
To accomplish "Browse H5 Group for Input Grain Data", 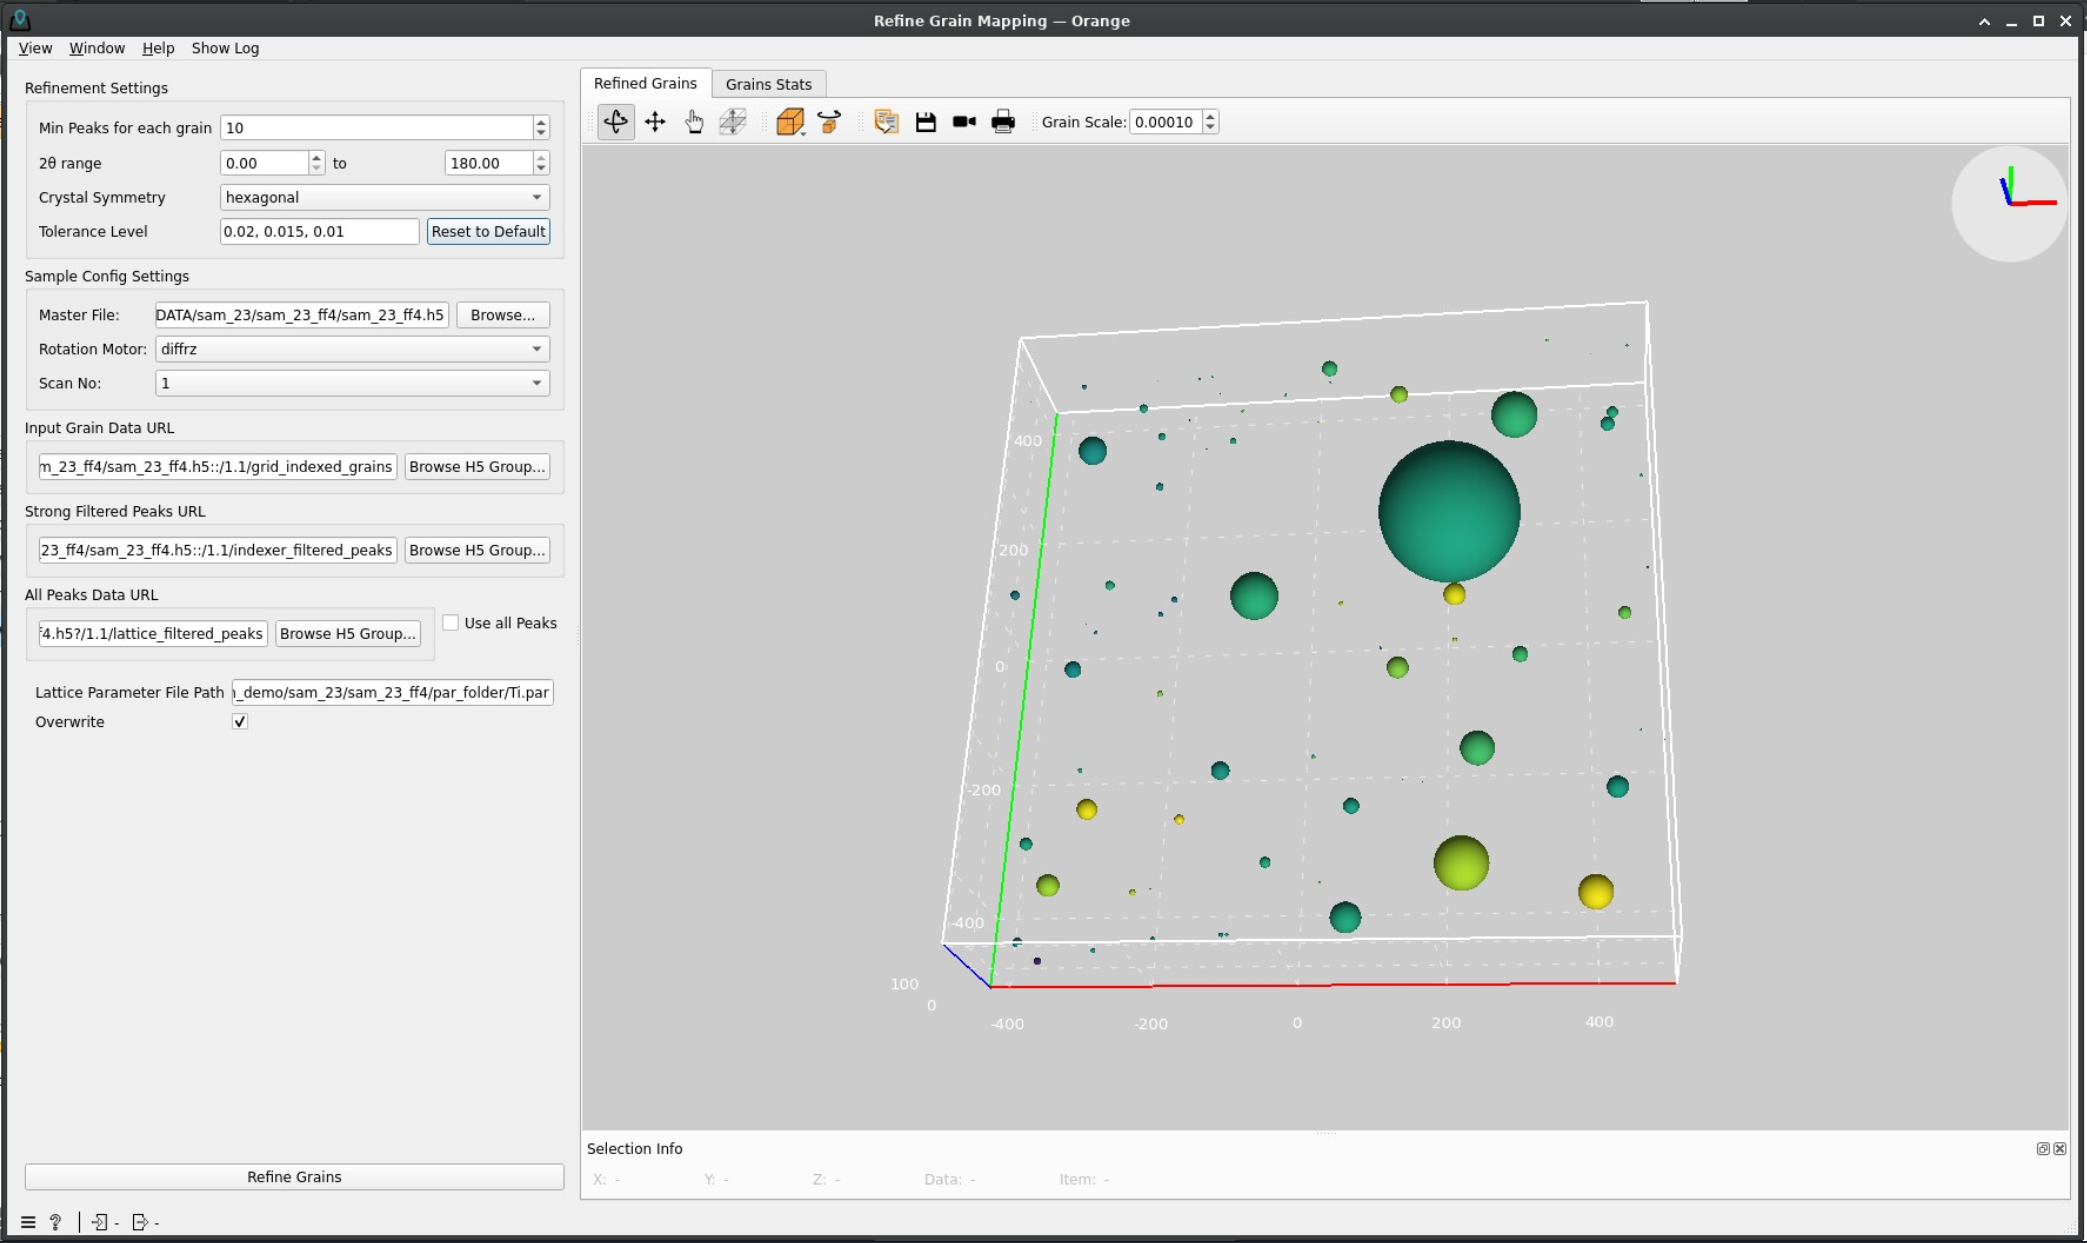I will point(477,467).
